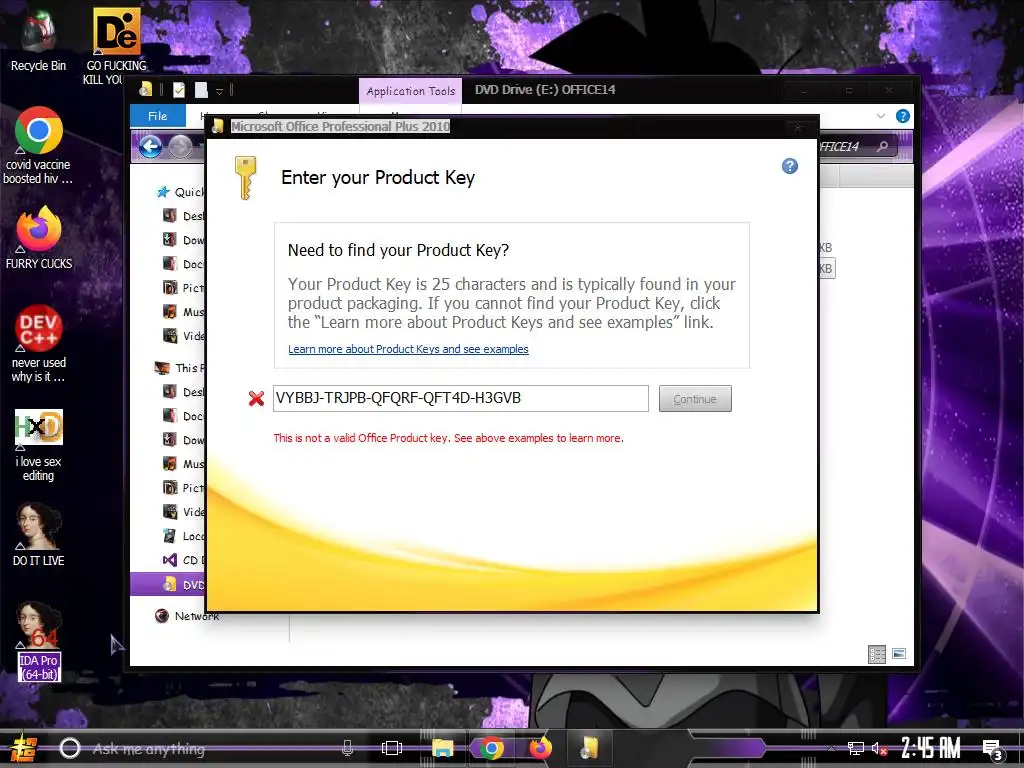This screenshot has width=1024, height=768.
Task: Select This PC in Explorer's sidebar
Action: [x=180, y=368]
